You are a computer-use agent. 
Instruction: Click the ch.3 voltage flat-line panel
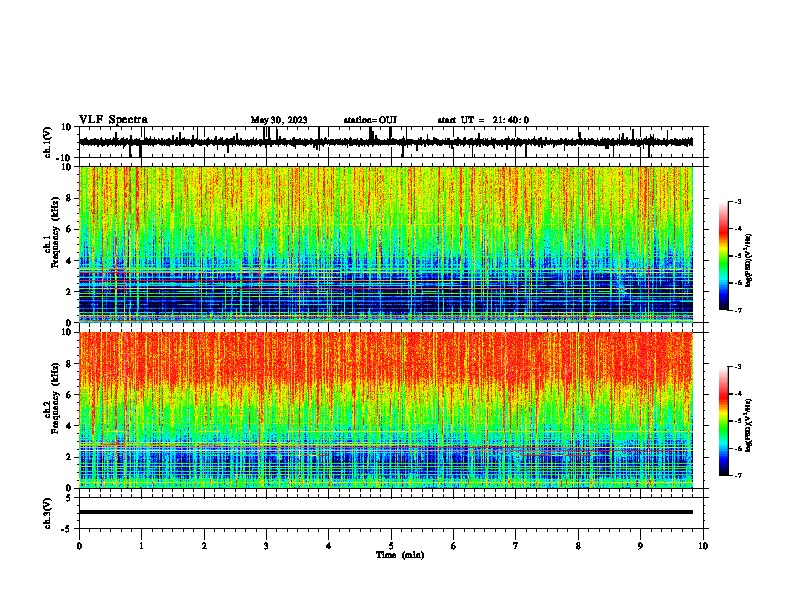[393, 513]
